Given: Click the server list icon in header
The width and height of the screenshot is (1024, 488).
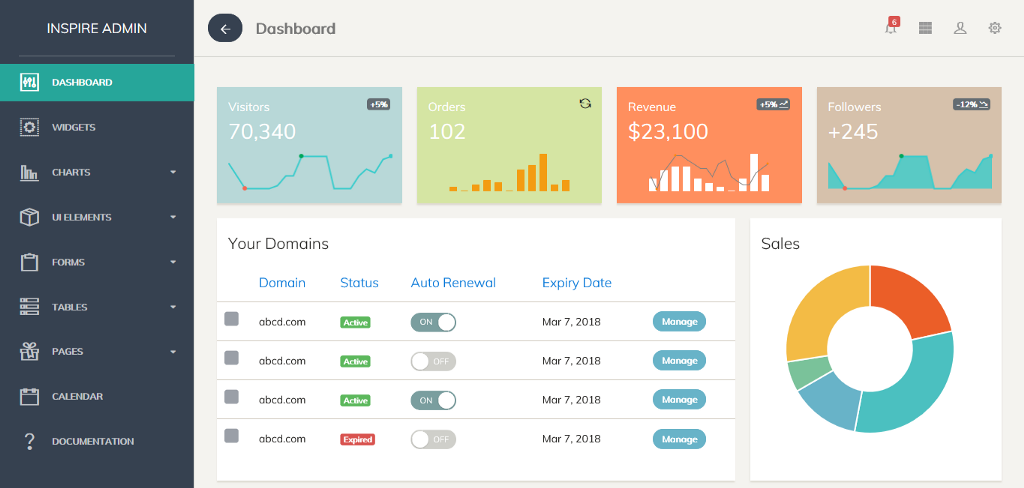Looking at the screenshot, I should [x=925, y=28].
